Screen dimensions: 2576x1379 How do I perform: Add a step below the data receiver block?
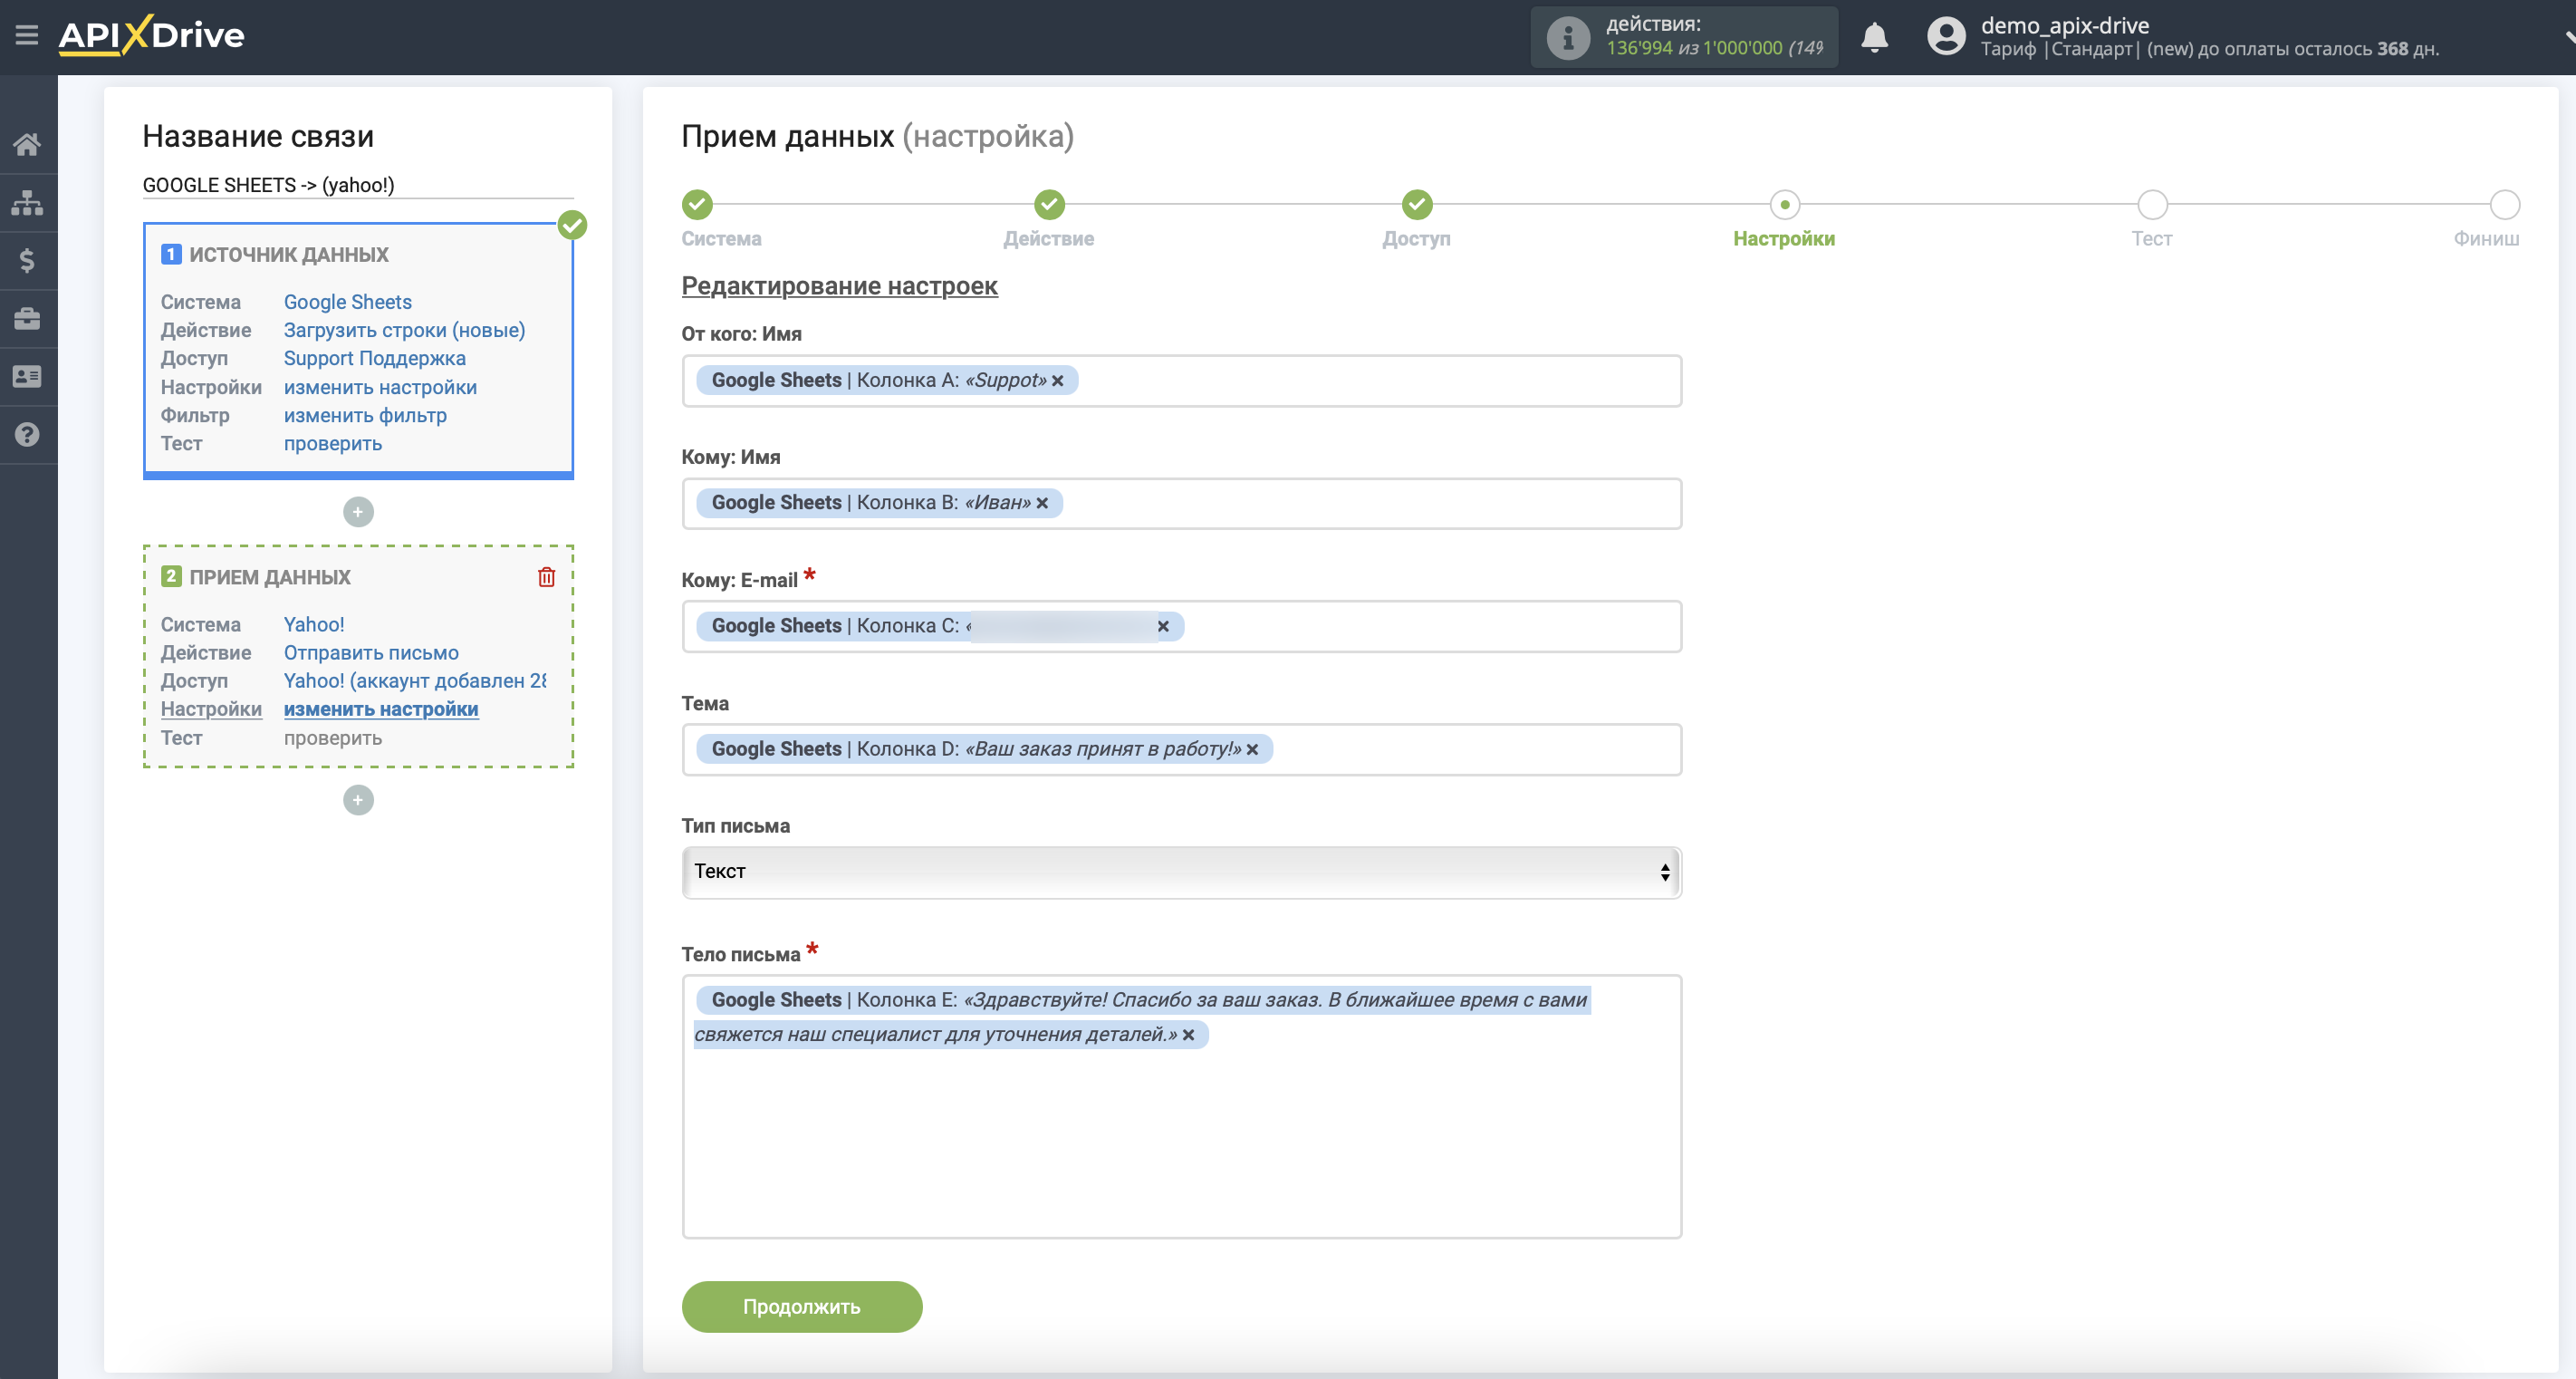358,800
